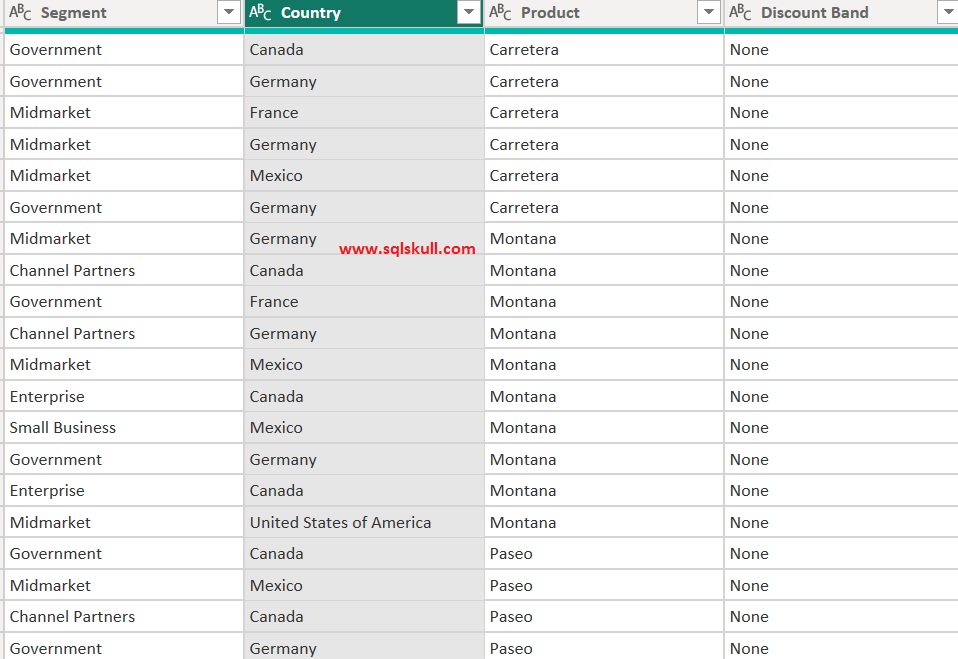The height and width of the screenshot is (659, 958).
Task: Open the Country column filter dropdown
Action: coord(469,12)
